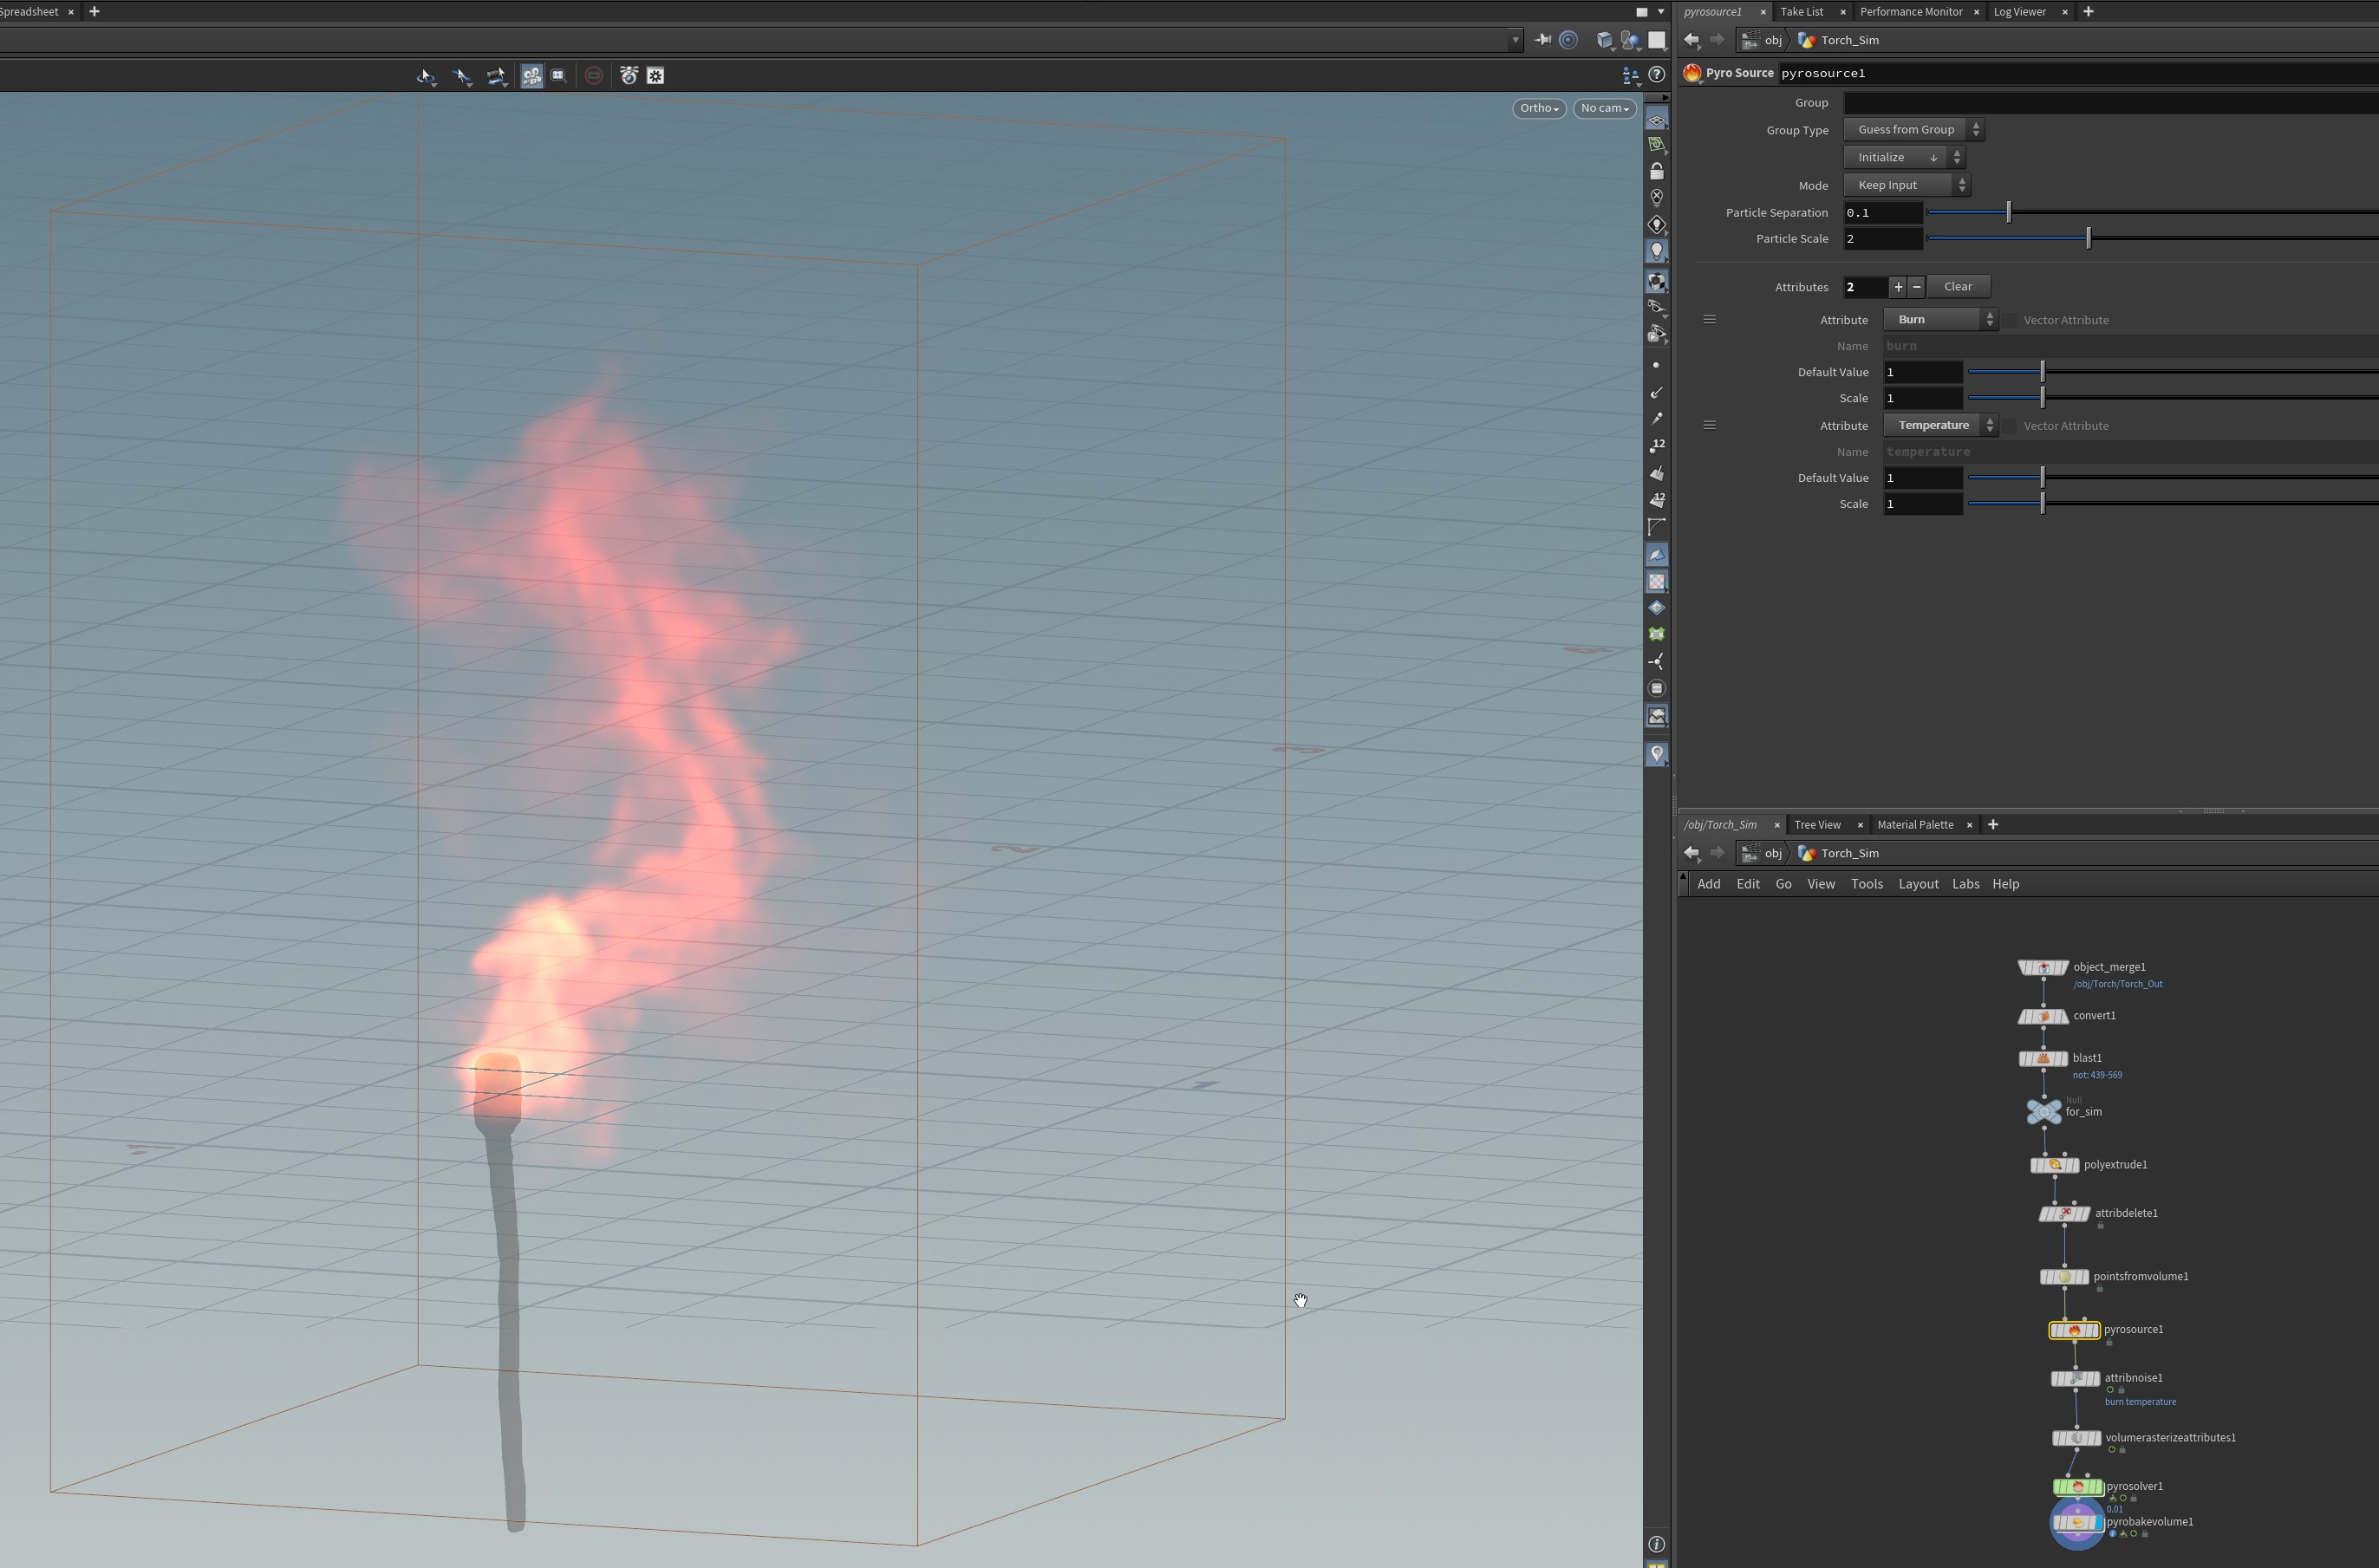Click the for_sim null node icon
This screenshot has height=1568, width=2379.
[2043, 1111]
